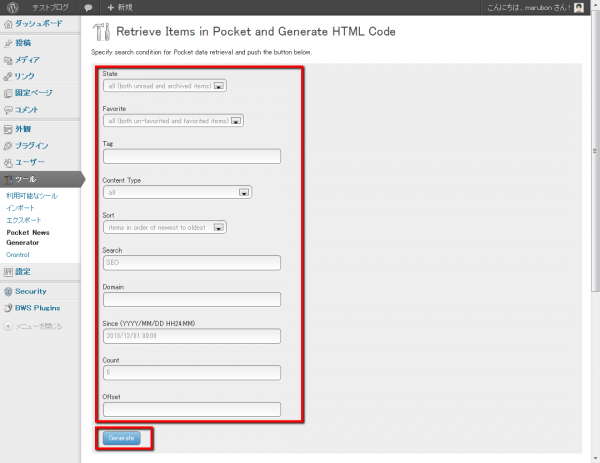Focus the Search field containing SEO
Viewport: 600px width, 463px height.
coord(192,263)
